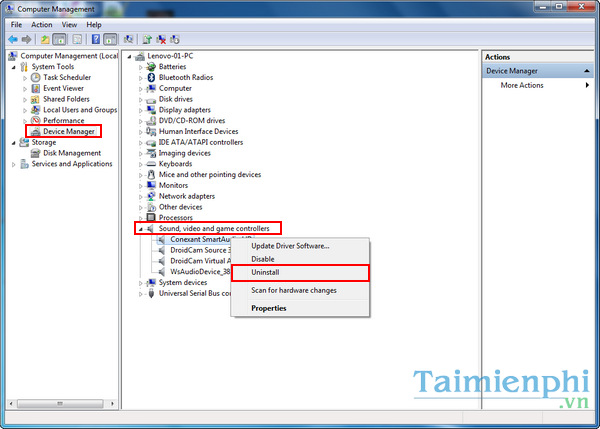Expand the Other devices category
Screen dimensions: 600x429
point(140,207)
